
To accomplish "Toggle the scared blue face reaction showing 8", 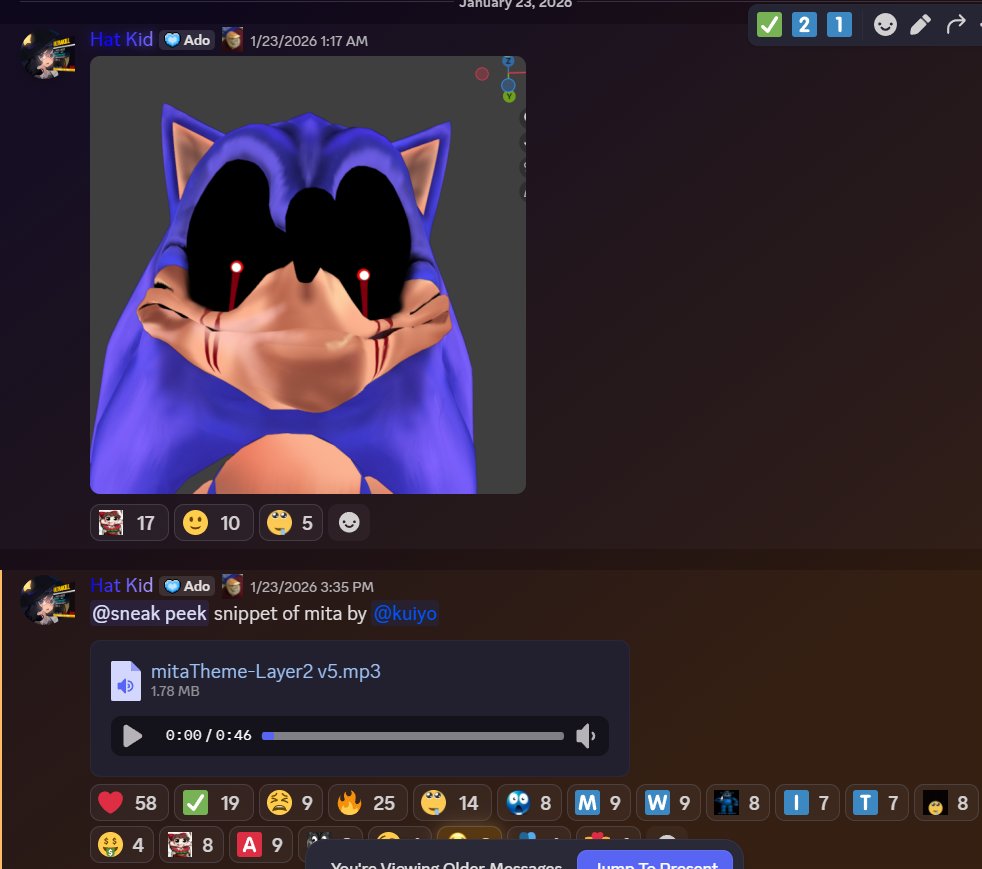I will pos(529,803).
